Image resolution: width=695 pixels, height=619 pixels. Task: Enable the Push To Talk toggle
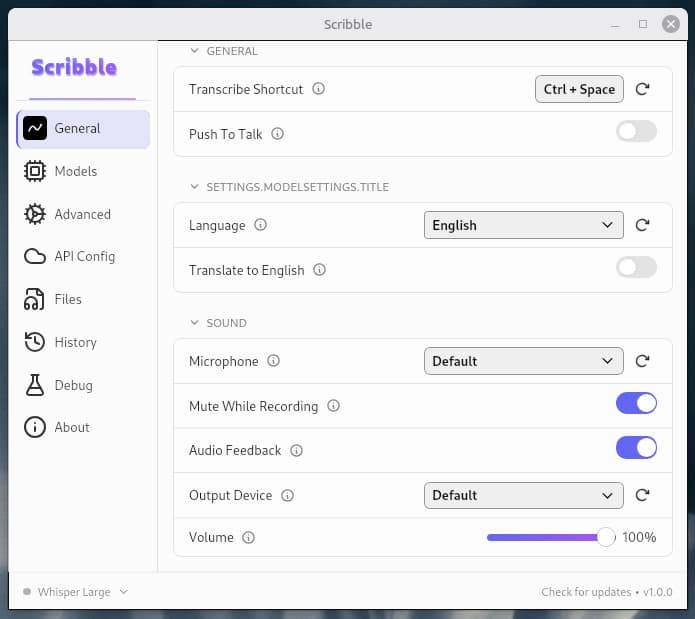636,131
